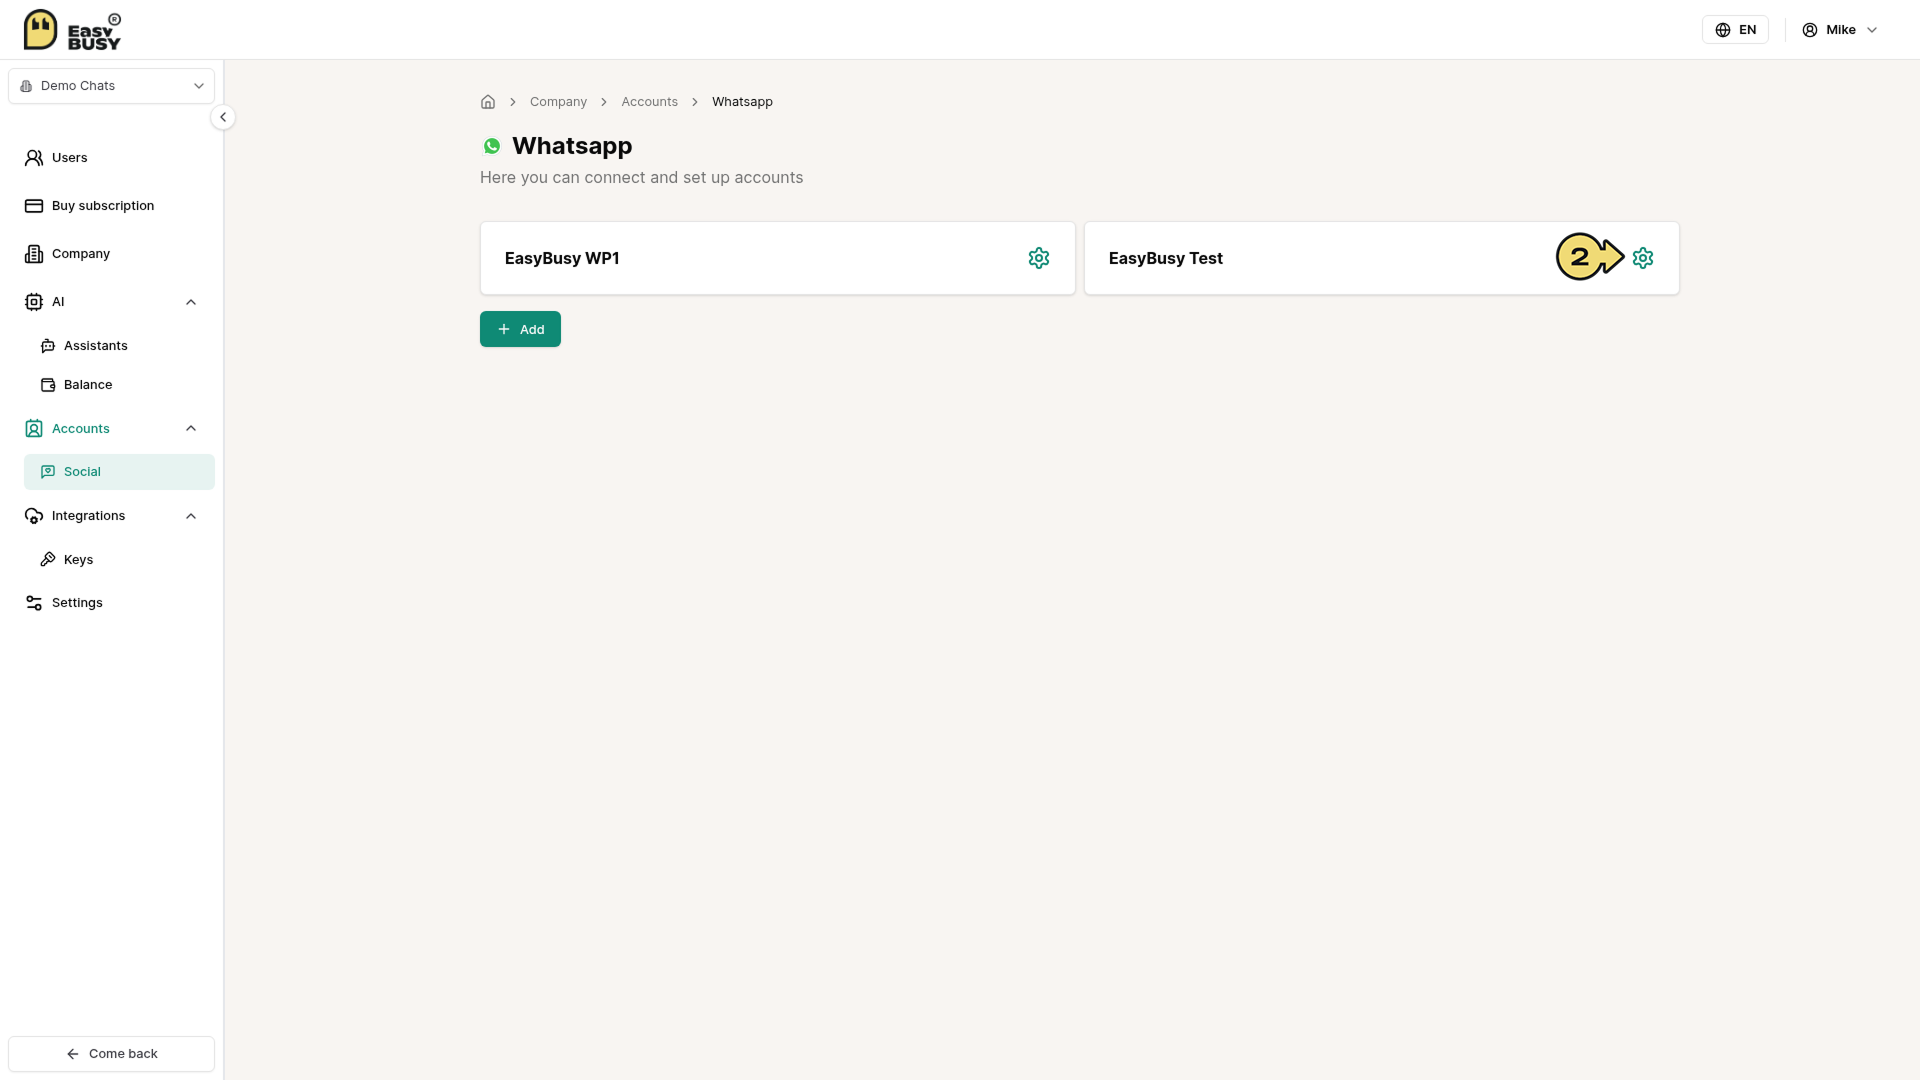The width and height of the screenshot is (1920, 1080).
Task: Click the green Whatsapp logo icon
Action: point(492,146)
